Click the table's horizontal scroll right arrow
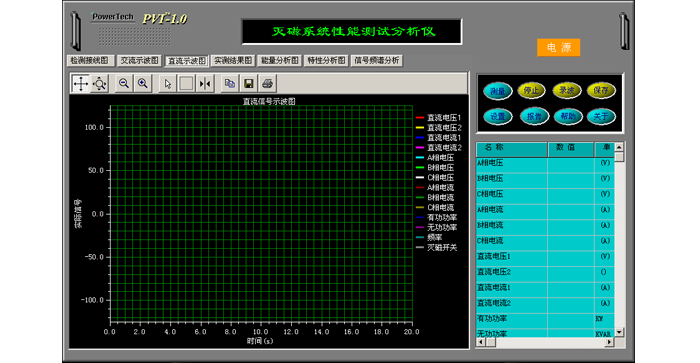The height and width of the screenshot is (363, 700). pos(609,342)
